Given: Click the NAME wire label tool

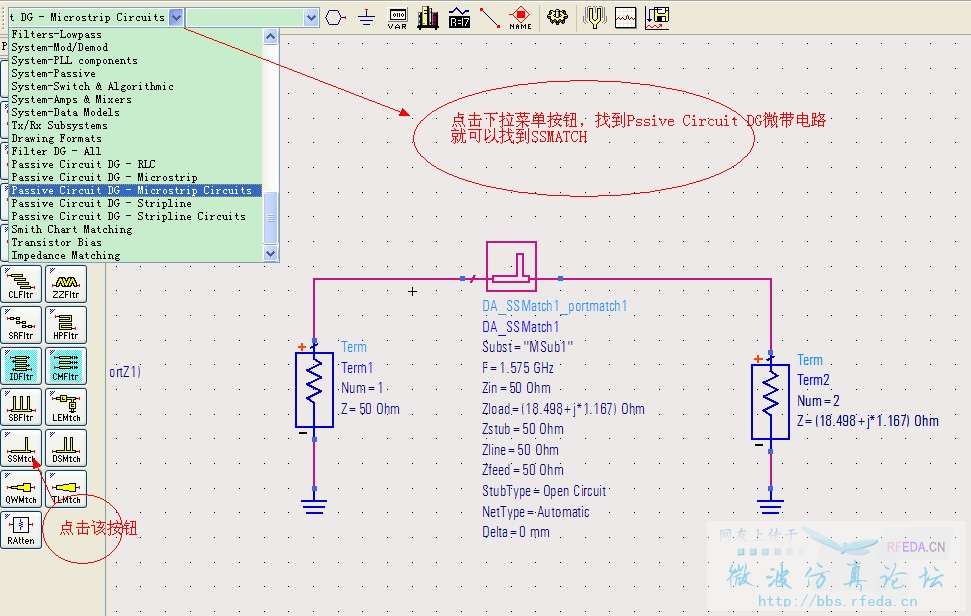Looking at the screenshot, I should tap(520, 18).
